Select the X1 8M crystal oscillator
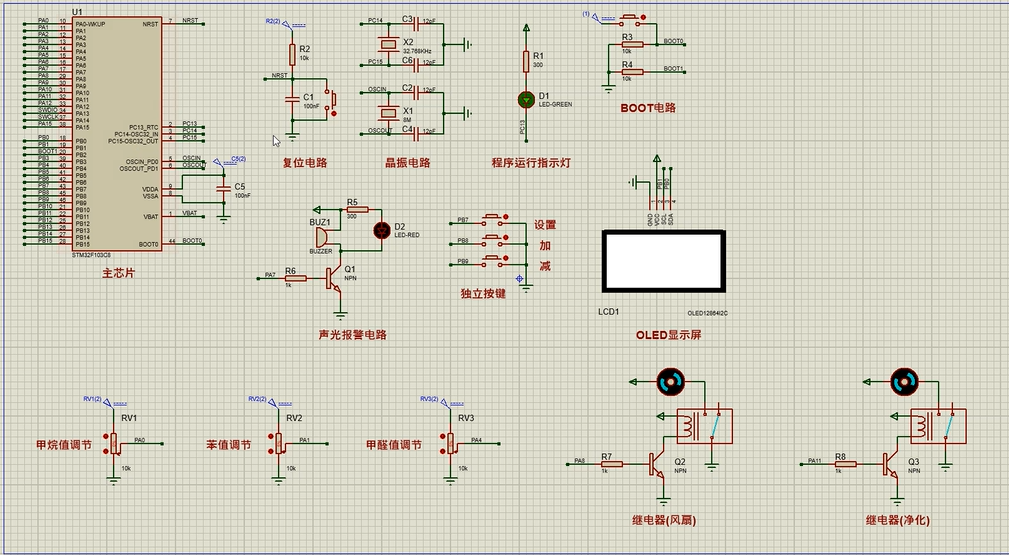This screenshot has width=1009, height=555. 388,113
